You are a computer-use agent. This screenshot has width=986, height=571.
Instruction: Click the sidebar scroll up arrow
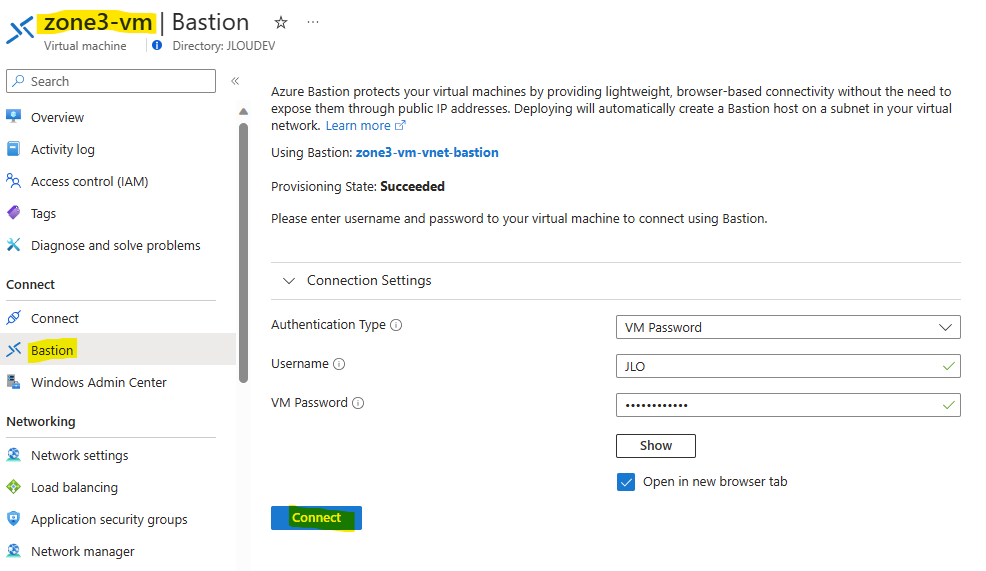[x=243, y=112]
